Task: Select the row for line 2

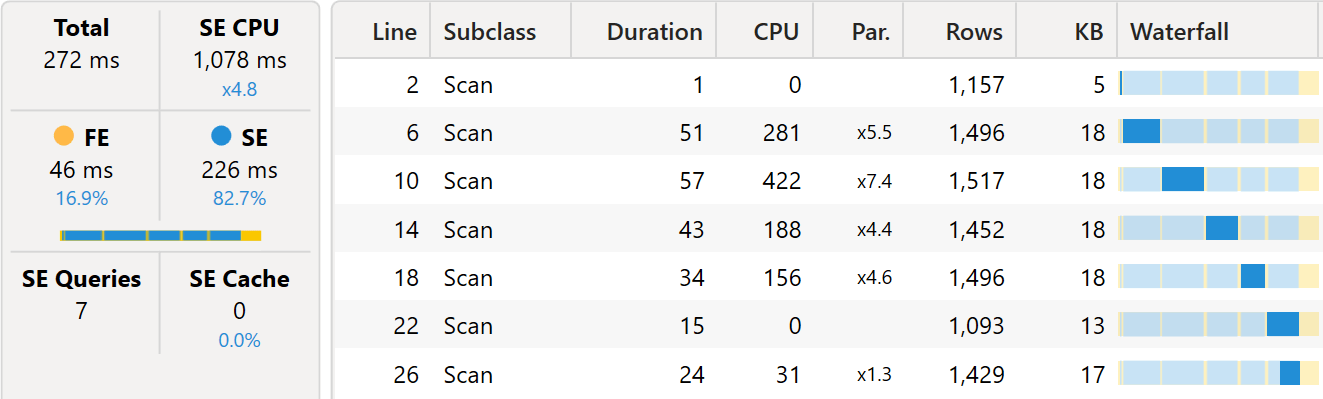Action: (x=827, y=84)
